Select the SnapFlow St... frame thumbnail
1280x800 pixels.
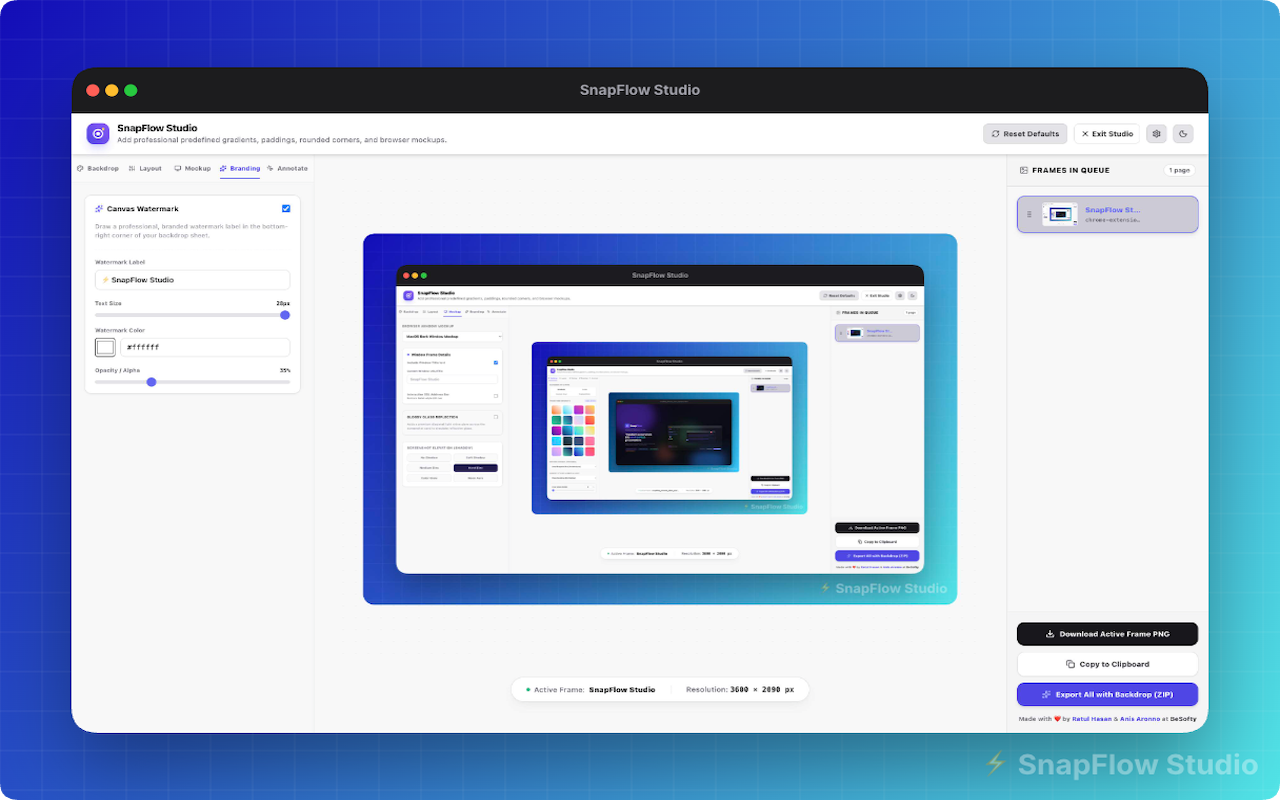coord(1059,214)
